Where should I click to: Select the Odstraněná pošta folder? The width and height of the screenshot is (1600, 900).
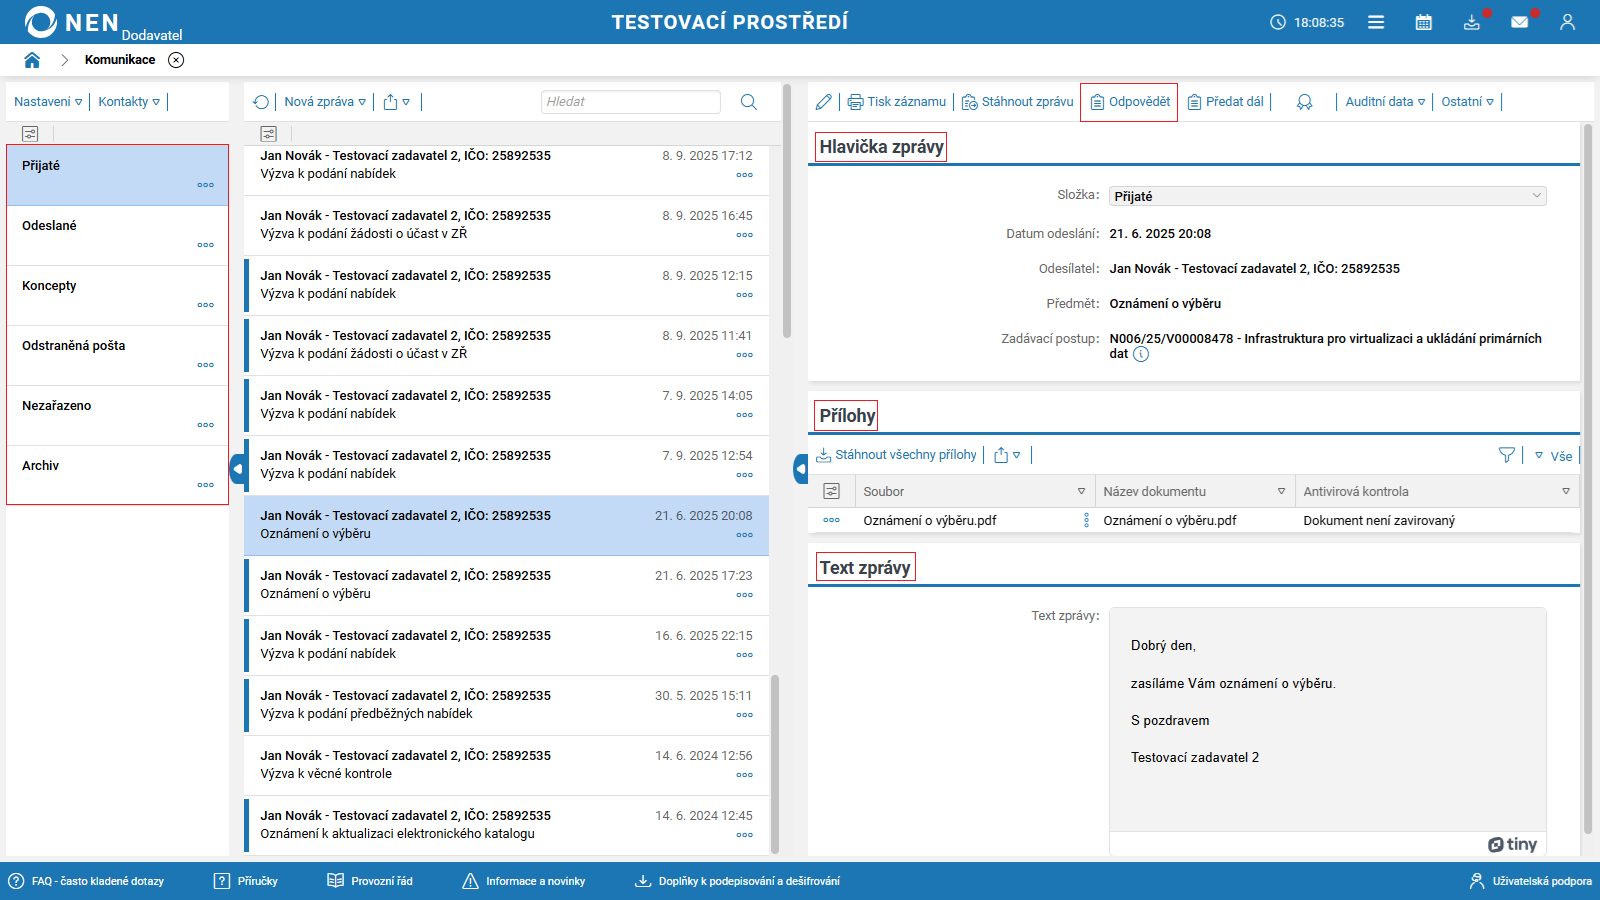pos(118,356)
